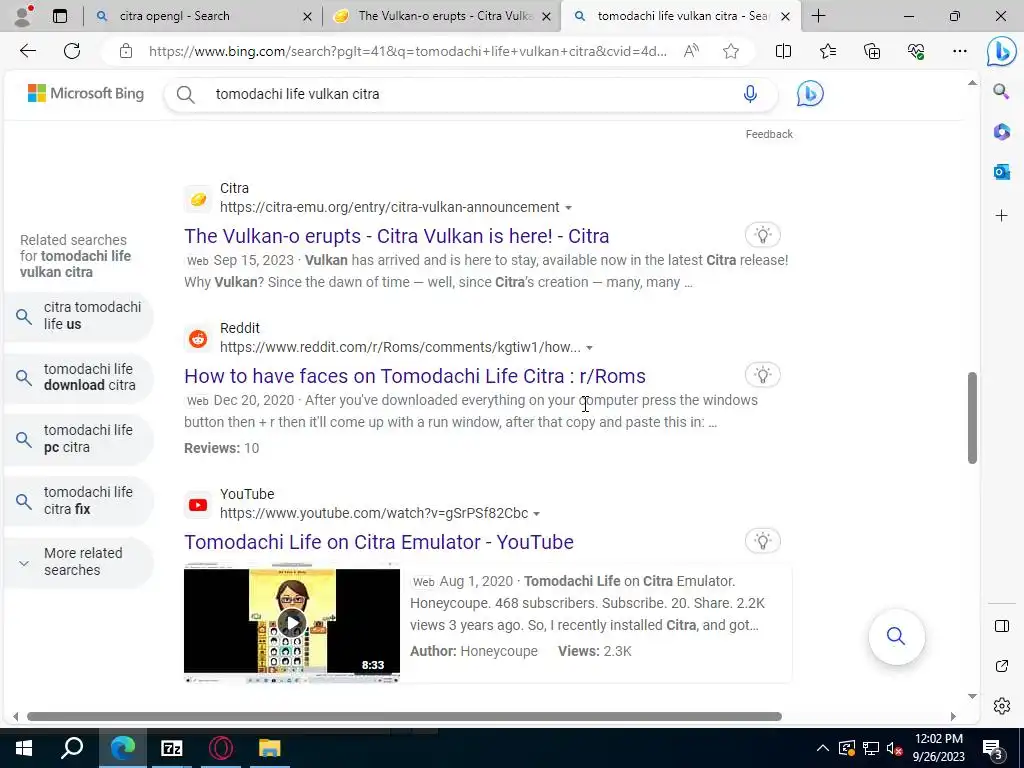Click the lightbulb icon beside the Citra Vulkan result
The width and height of the screenshot is (1024, 768).
tap(763, 234)
